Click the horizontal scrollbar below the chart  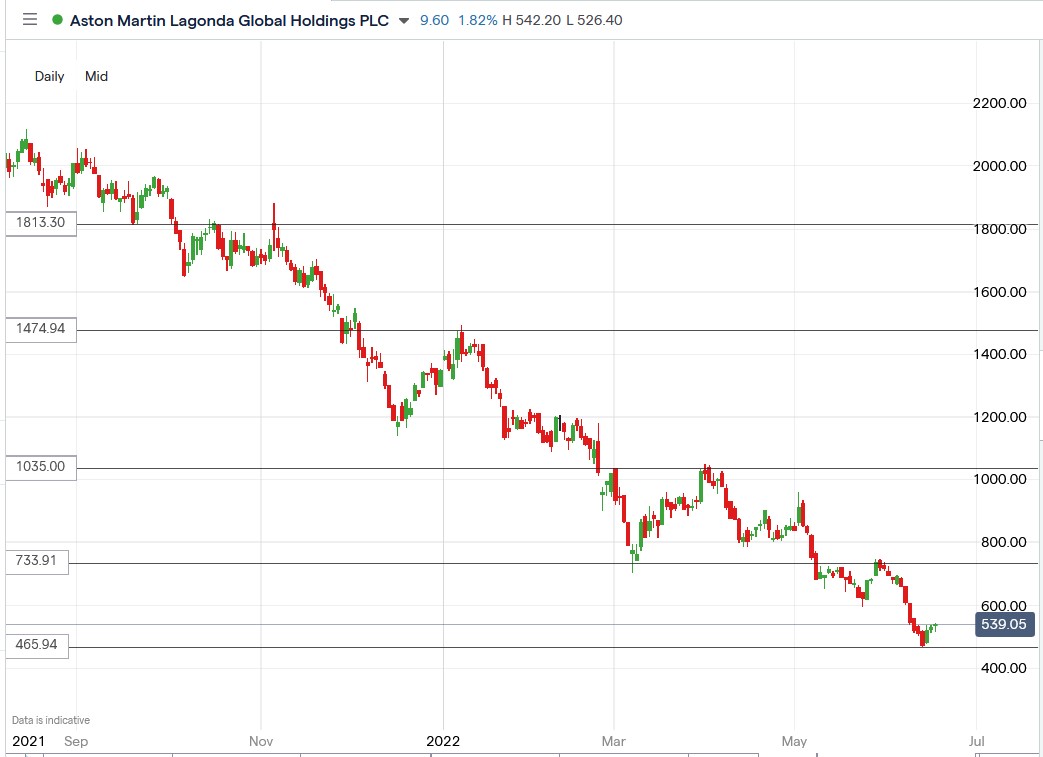click(x=520, y=755)
